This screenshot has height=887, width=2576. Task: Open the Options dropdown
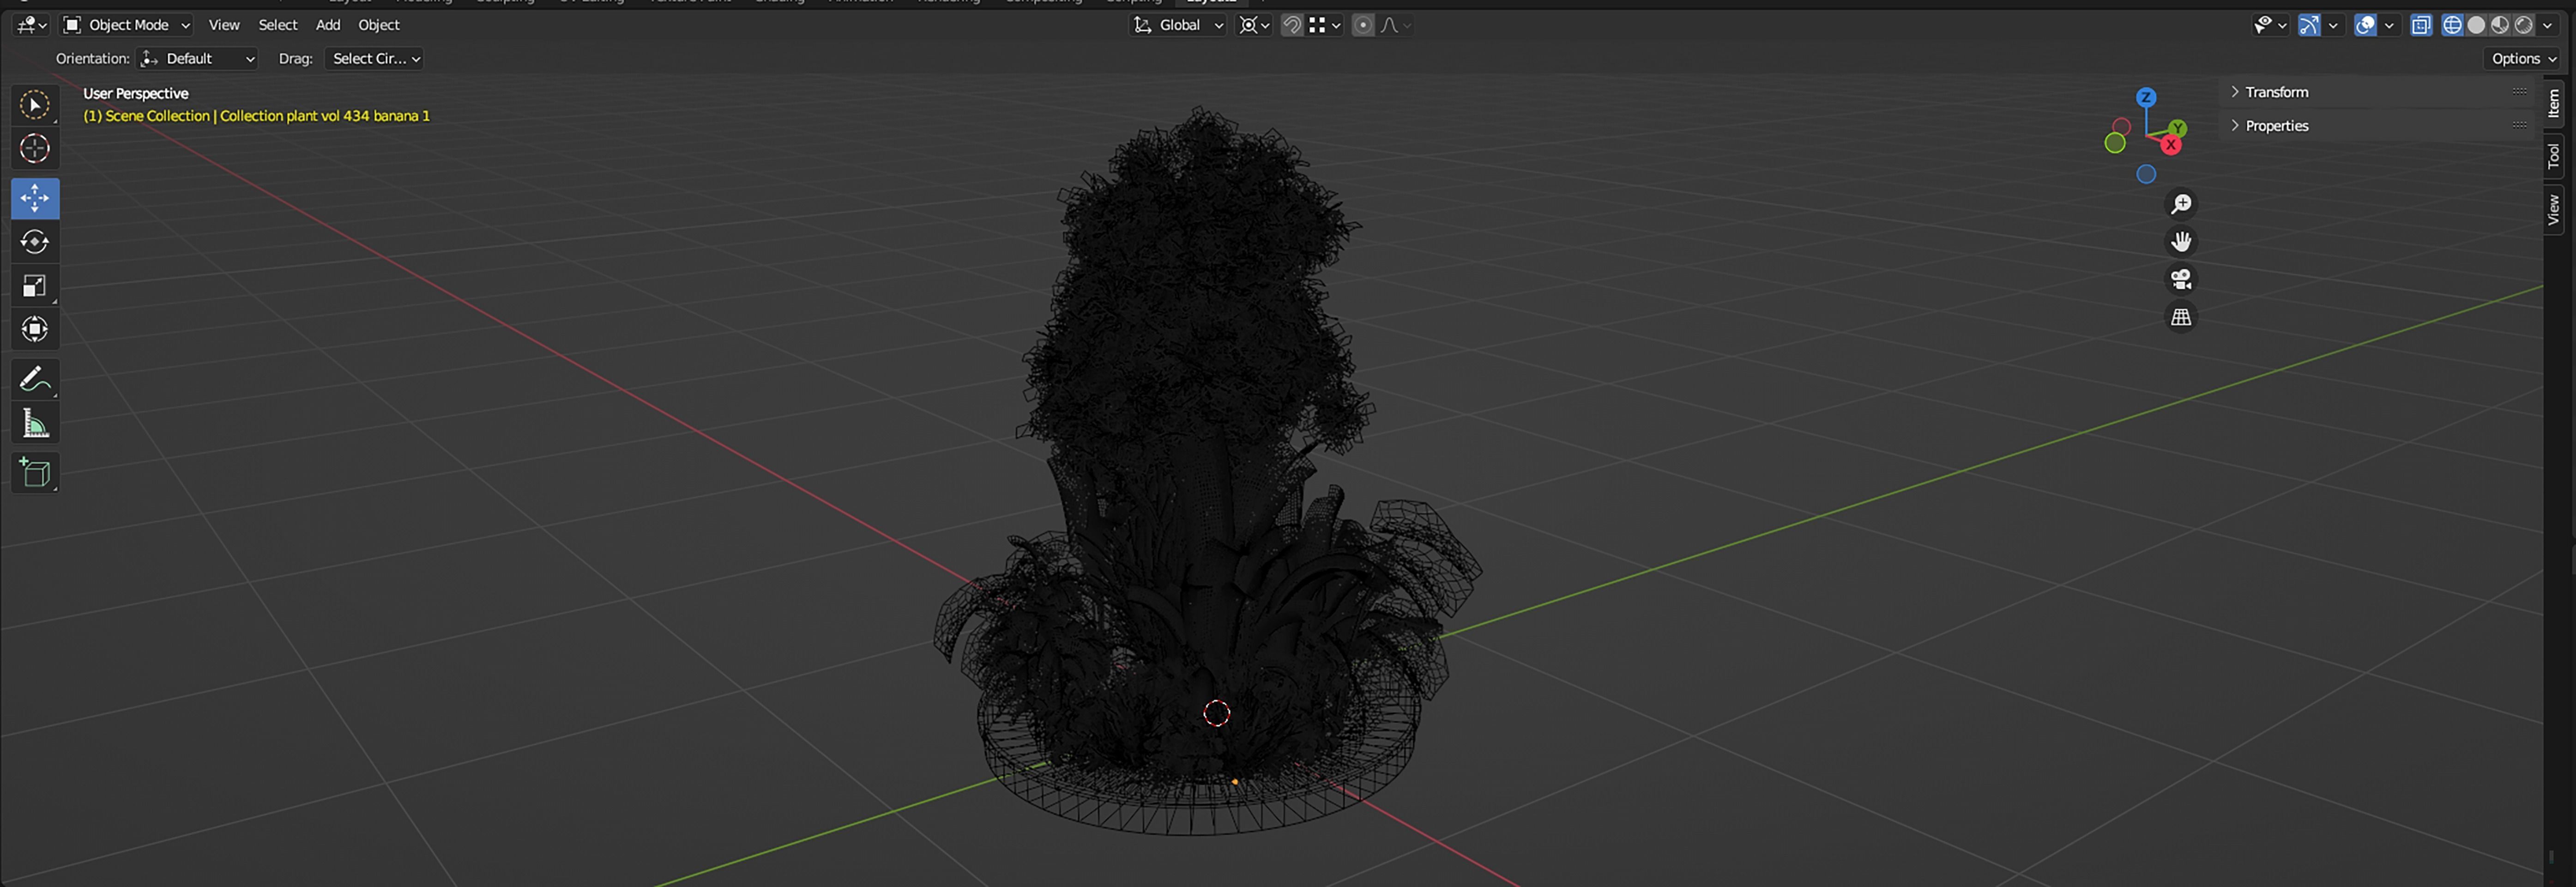pyautogui.click(x=2523, y=59)
